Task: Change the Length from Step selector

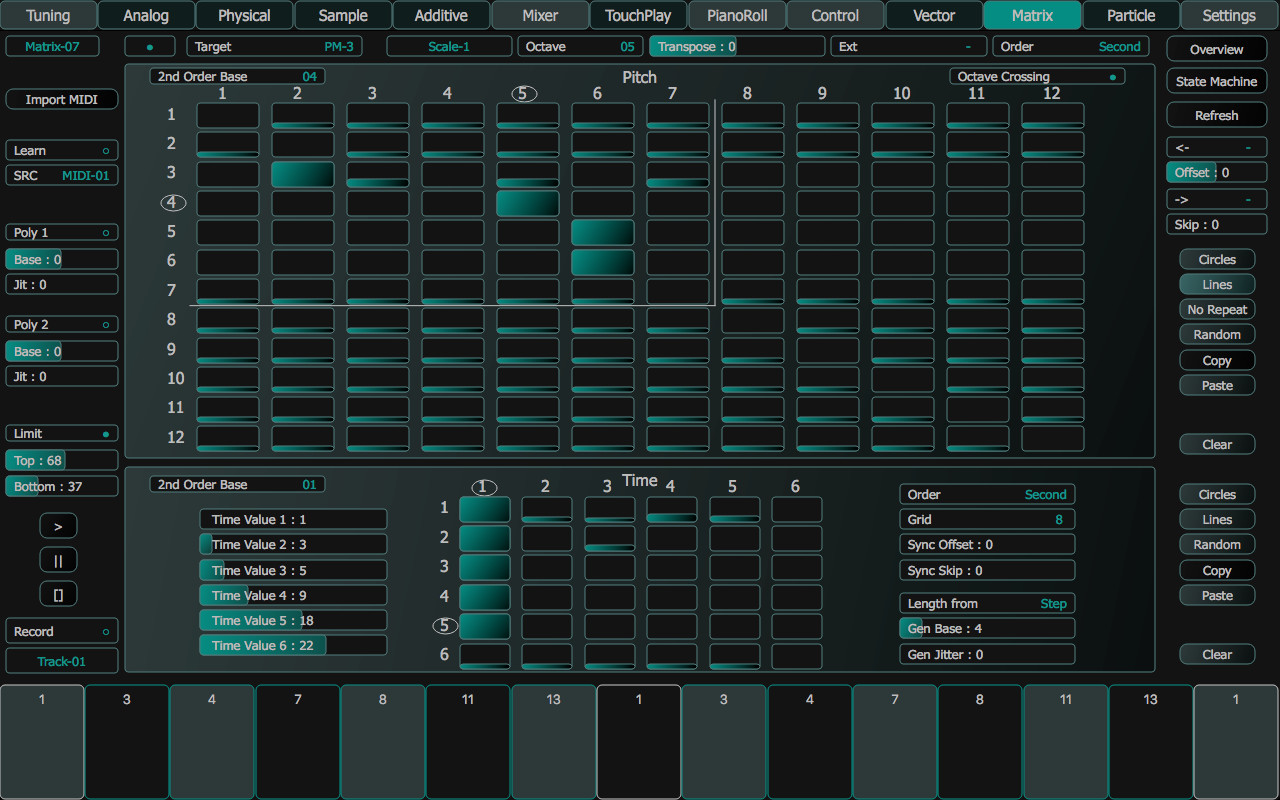Action: tap(987, 603)
